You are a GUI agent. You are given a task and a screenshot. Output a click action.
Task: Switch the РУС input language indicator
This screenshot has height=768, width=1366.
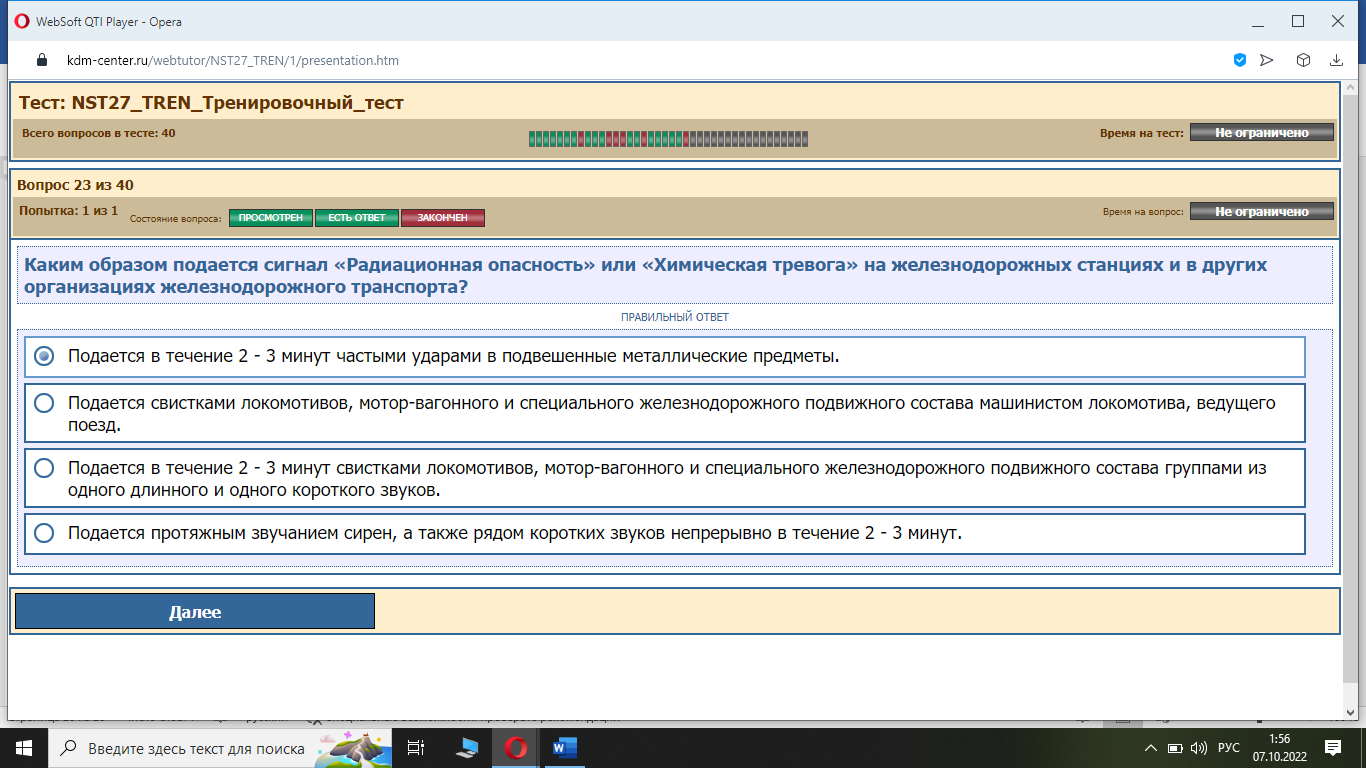click(x=1229, y=748)
